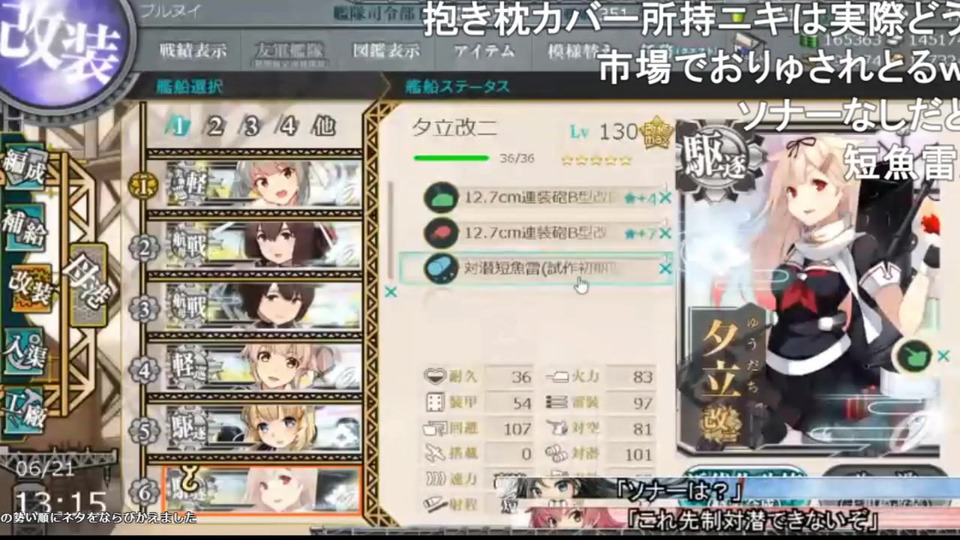960x540 pixels.
Task: Remove the 対潜短魚雷 equipment with its X
Action: click(665, 268)
